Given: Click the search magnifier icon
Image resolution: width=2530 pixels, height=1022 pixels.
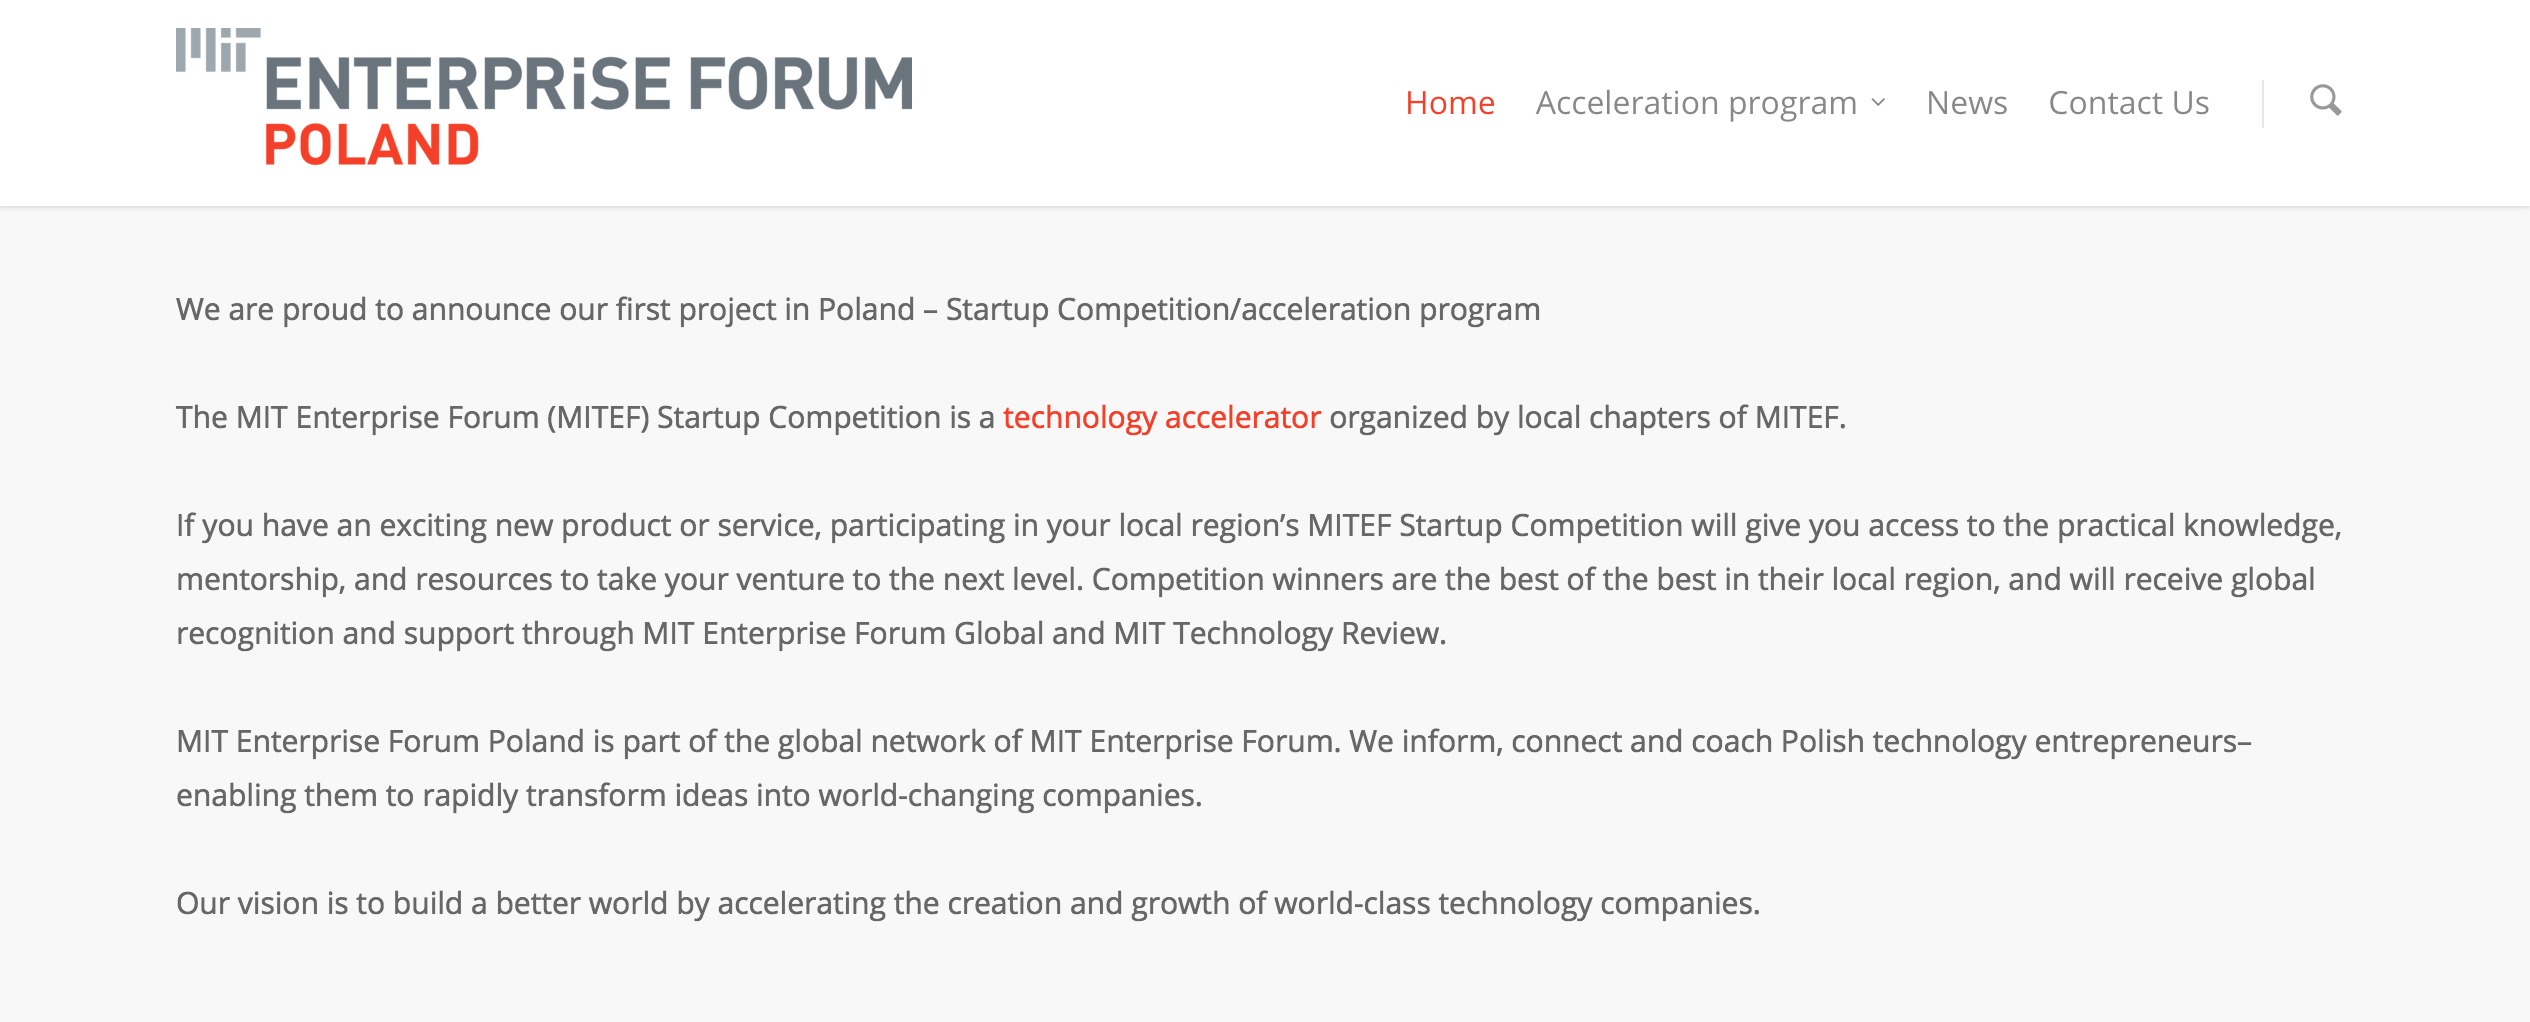Looking at the screenshot, I should 2325,101.
